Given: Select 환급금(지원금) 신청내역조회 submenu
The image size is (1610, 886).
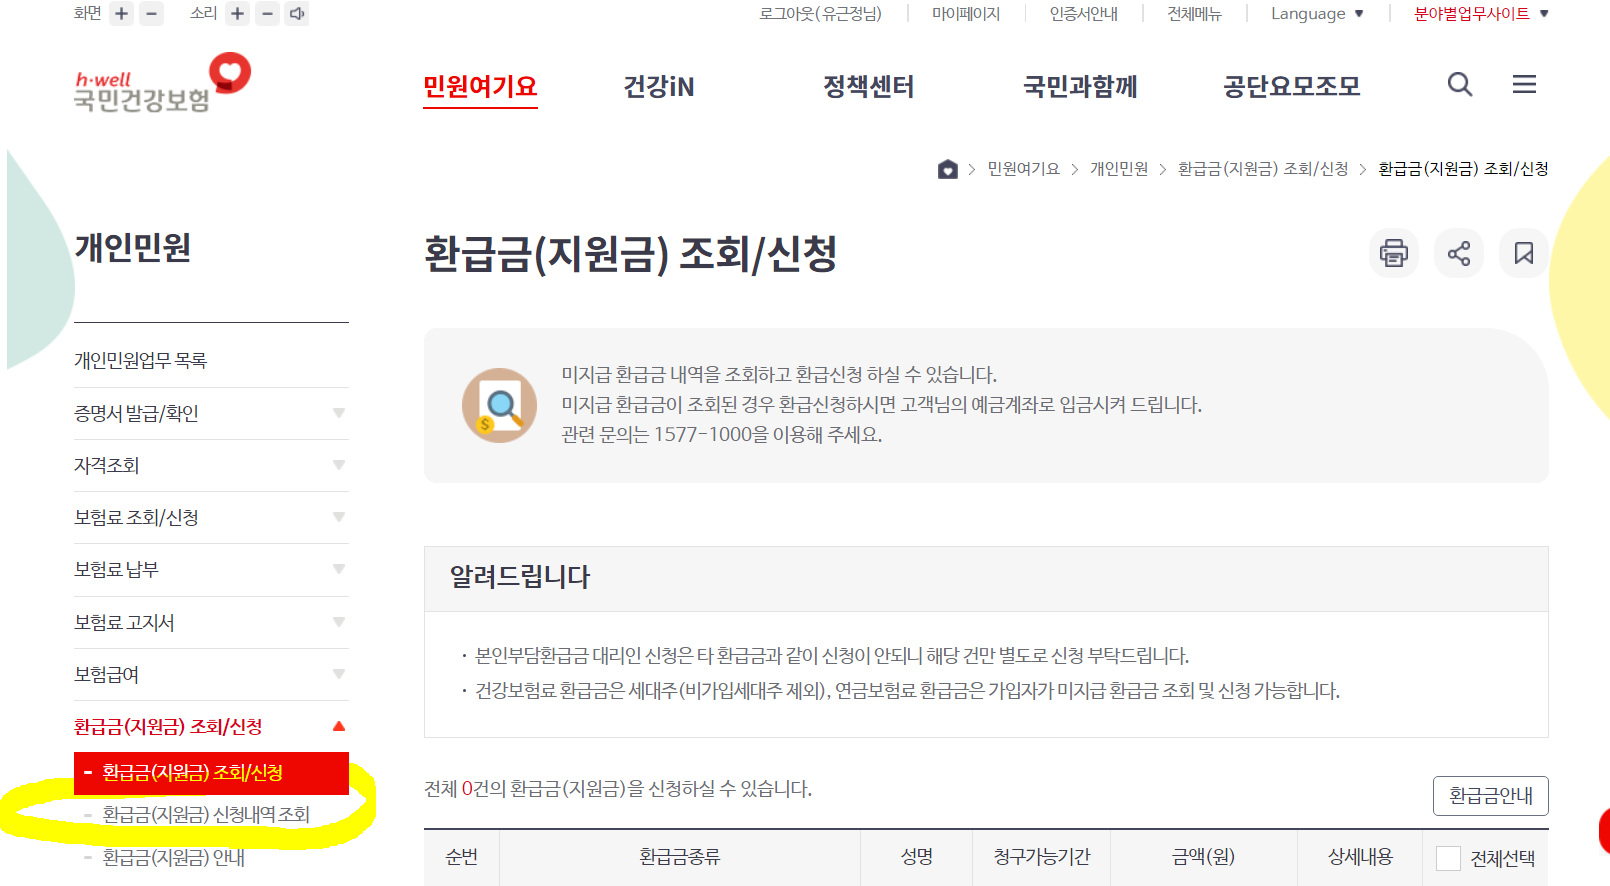Looking at the screenshot, I should (x=206, y=815).
